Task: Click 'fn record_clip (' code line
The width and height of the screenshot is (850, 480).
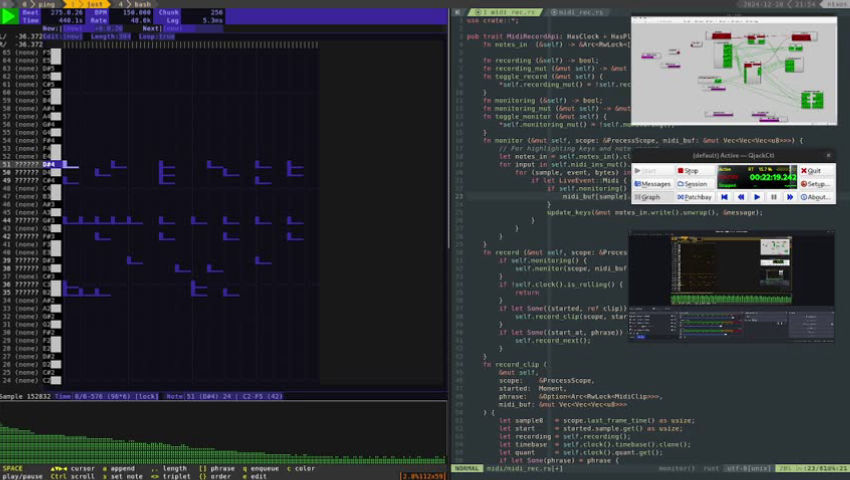Action: tap(514, 364)
